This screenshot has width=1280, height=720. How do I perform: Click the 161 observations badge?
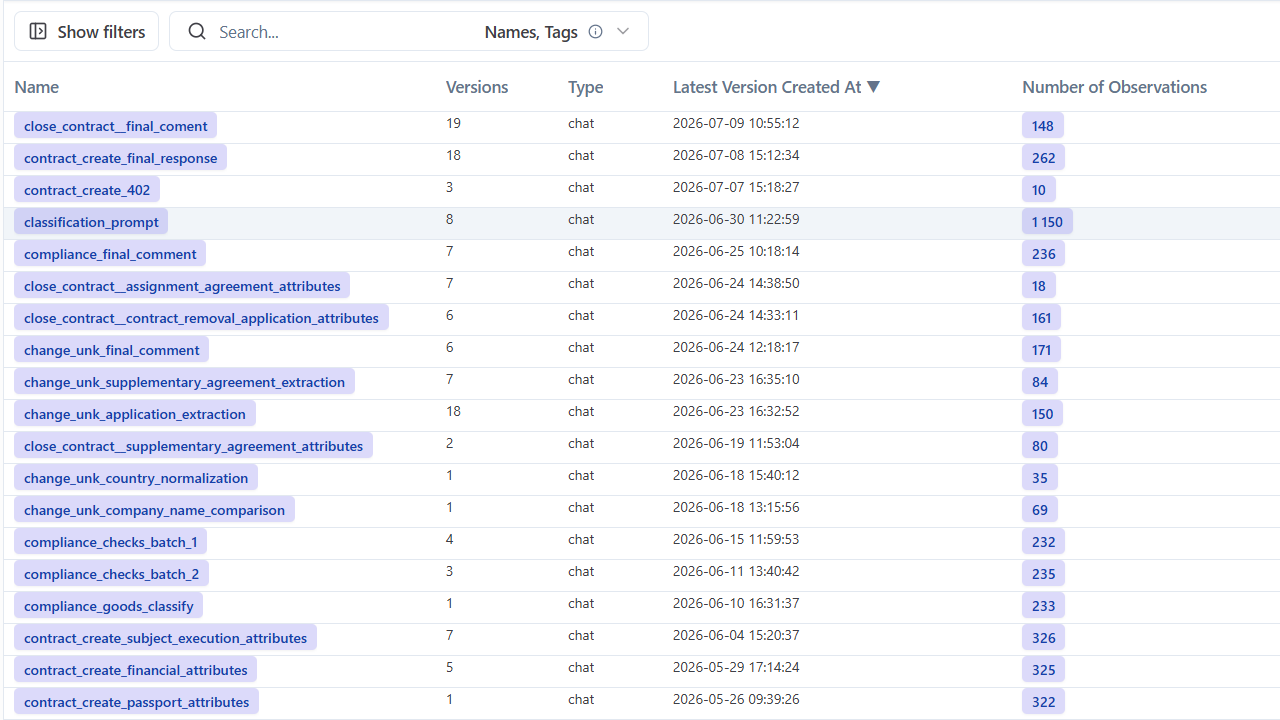click(1042, 318)
